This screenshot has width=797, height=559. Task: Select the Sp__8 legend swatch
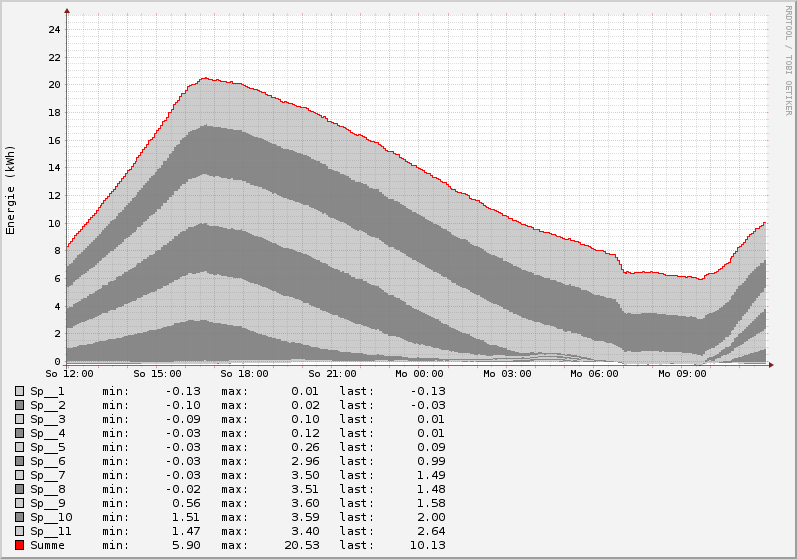pos(19,489)
